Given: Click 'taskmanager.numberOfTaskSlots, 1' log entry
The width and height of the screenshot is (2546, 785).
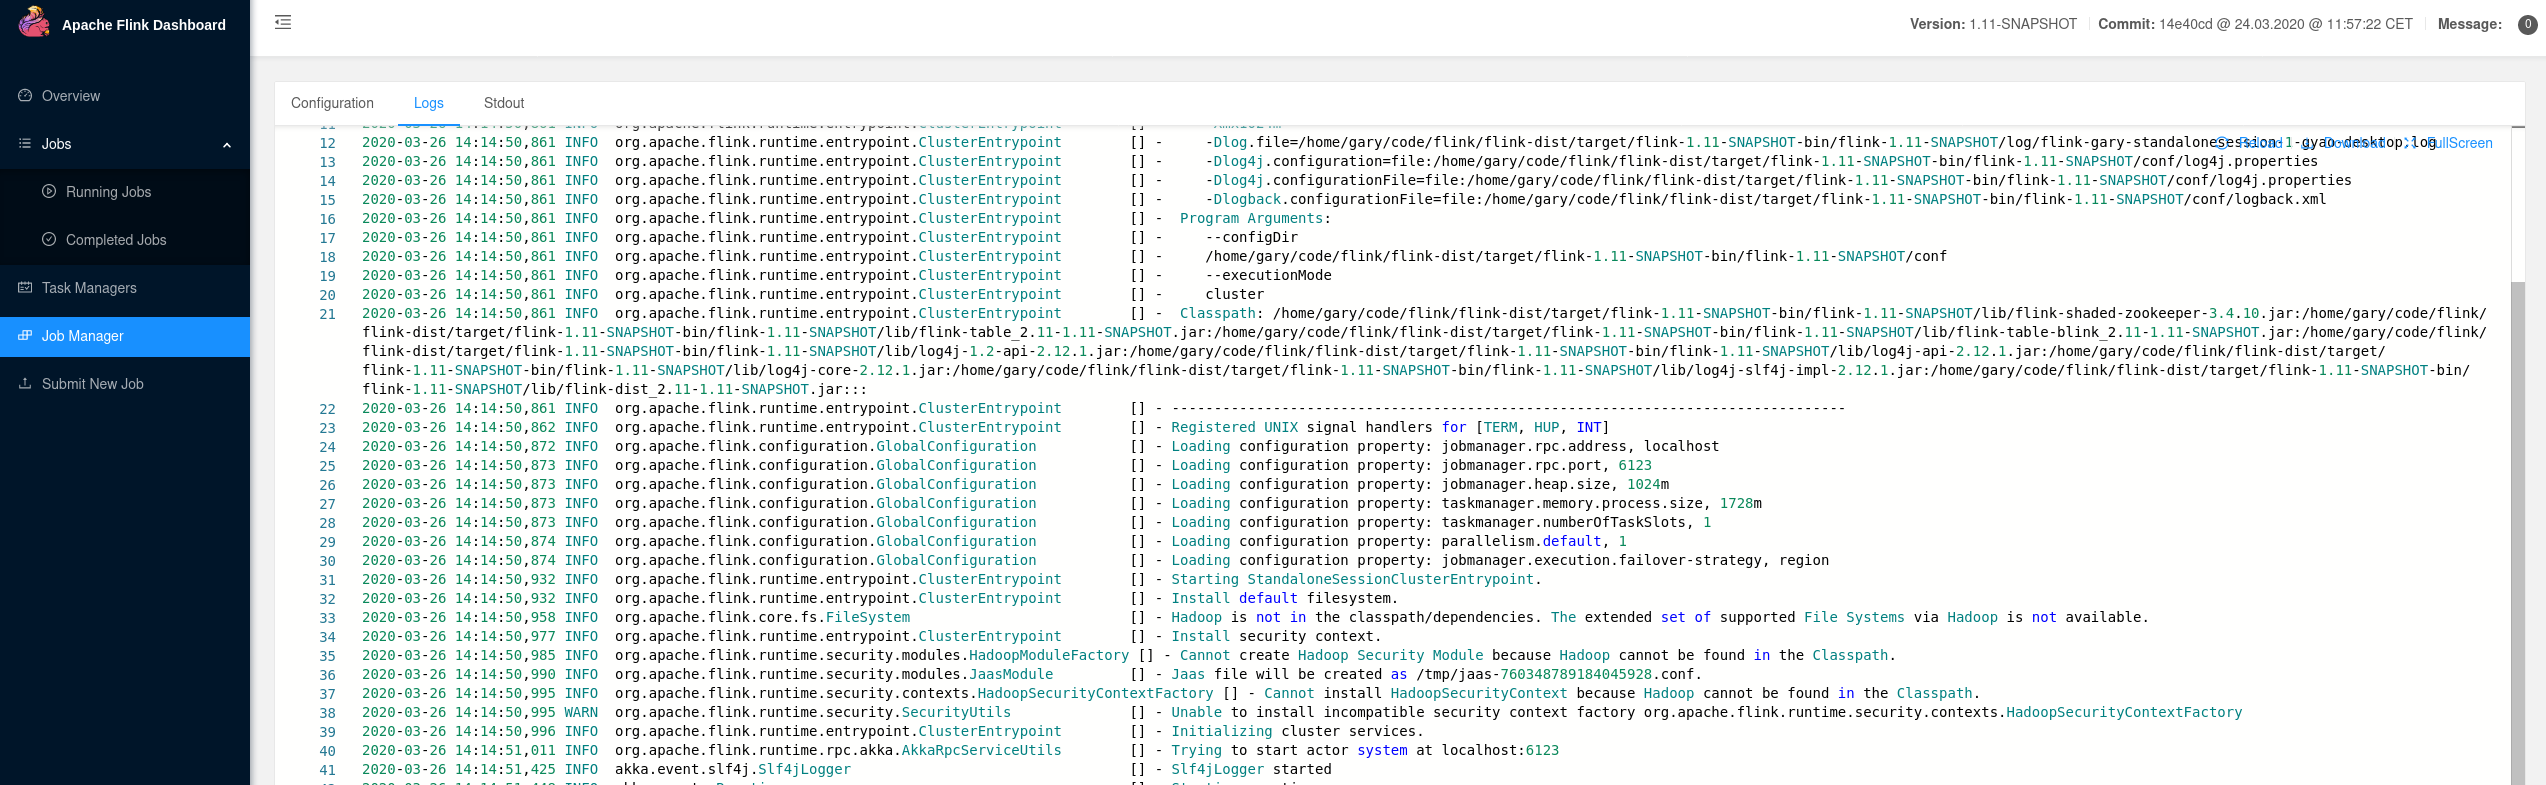Looking at the screenshot, I should [x=1577, y=522].
